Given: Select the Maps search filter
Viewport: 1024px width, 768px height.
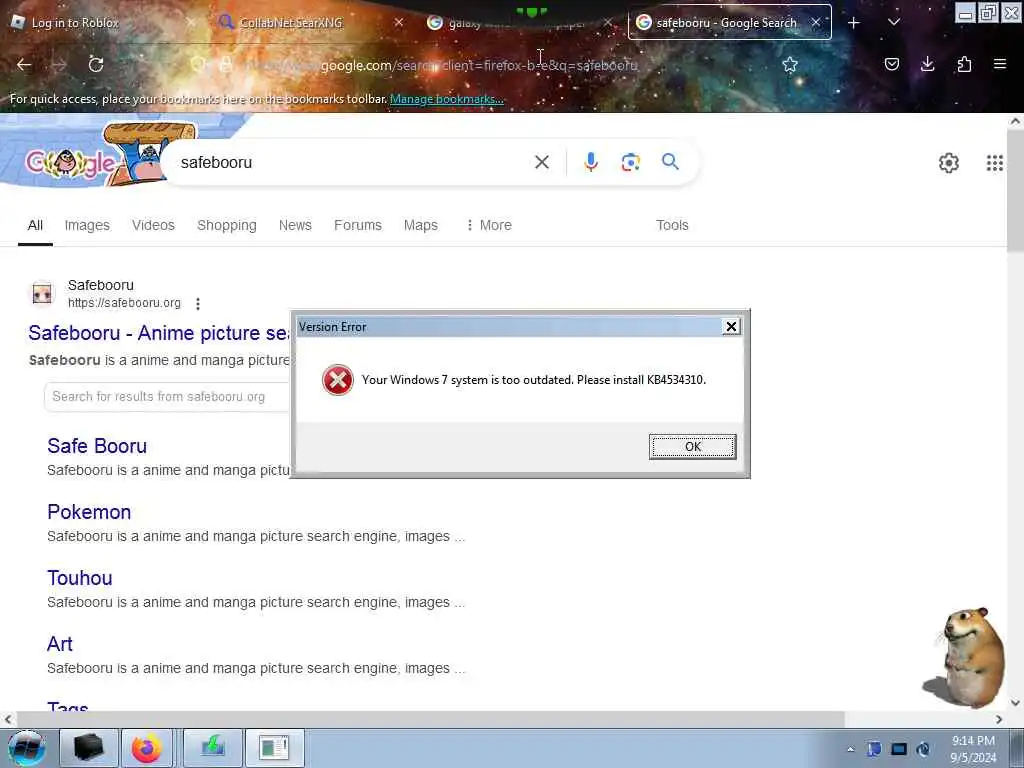Looking at the screenshot, I should point(421,225).
